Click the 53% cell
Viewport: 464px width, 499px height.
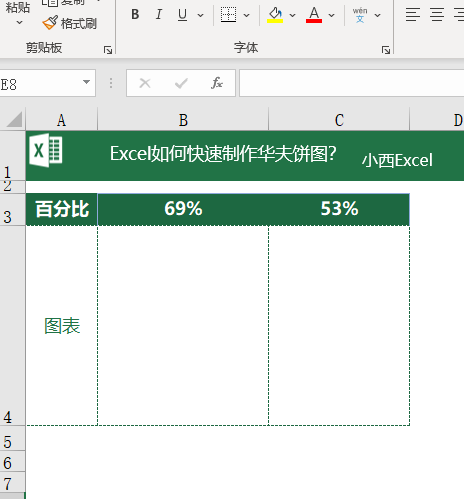pos(339,209)
